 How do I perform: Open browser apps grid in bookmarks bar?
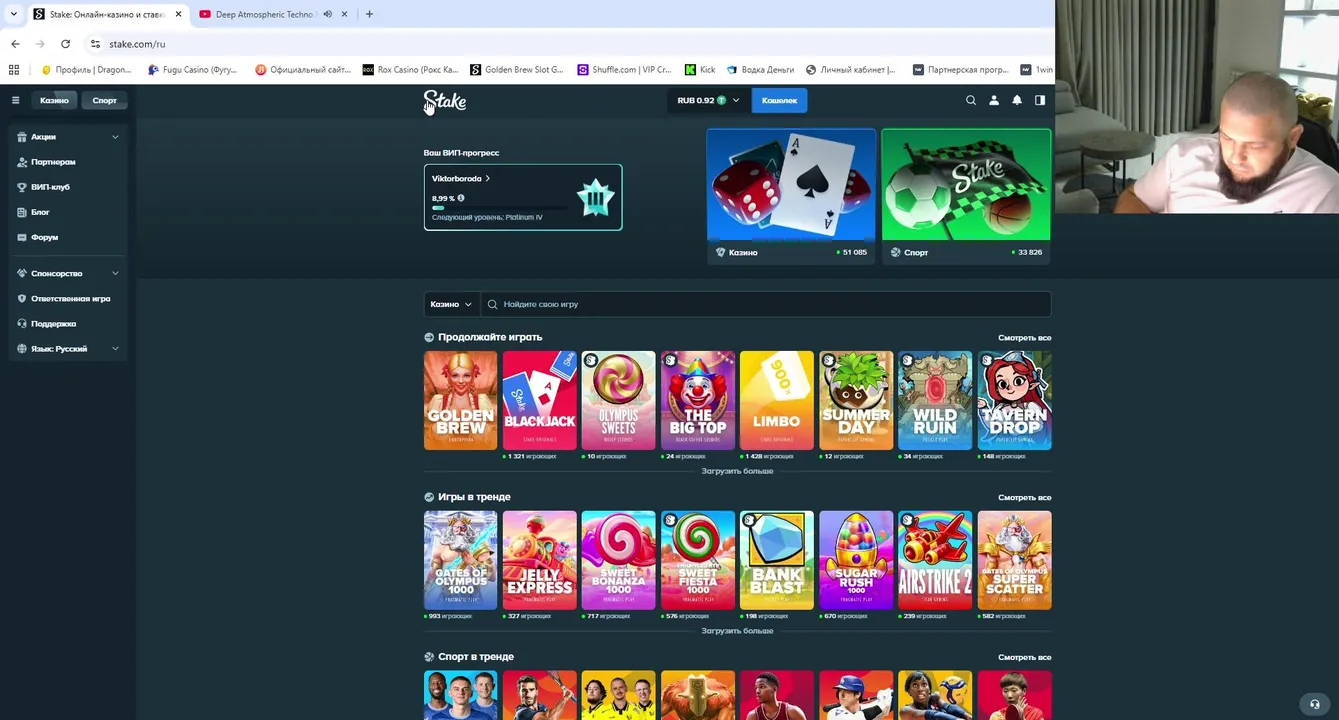click(x=14, y=70)
